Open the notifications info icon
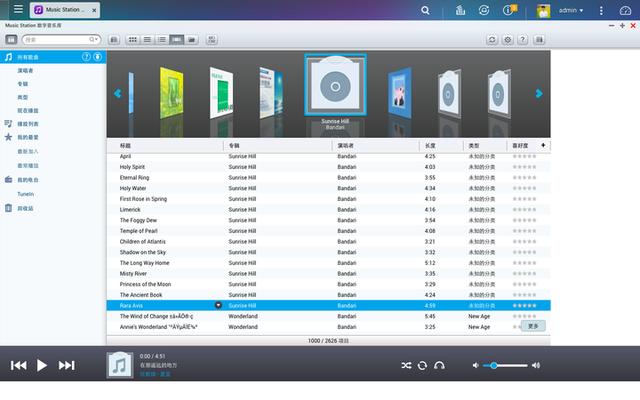 [x=508, y=10]
